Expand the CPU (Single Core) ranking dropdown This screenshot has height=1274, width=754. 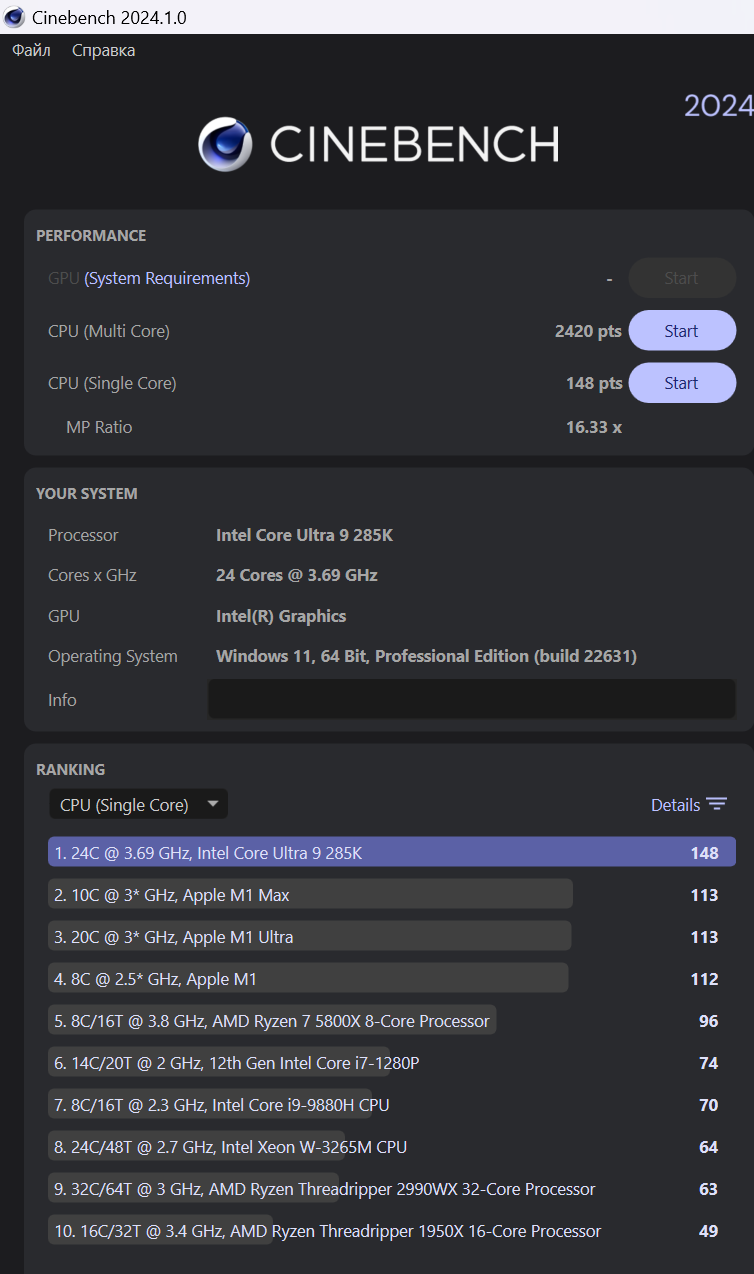pyautogui.click(x=138, y=805)
